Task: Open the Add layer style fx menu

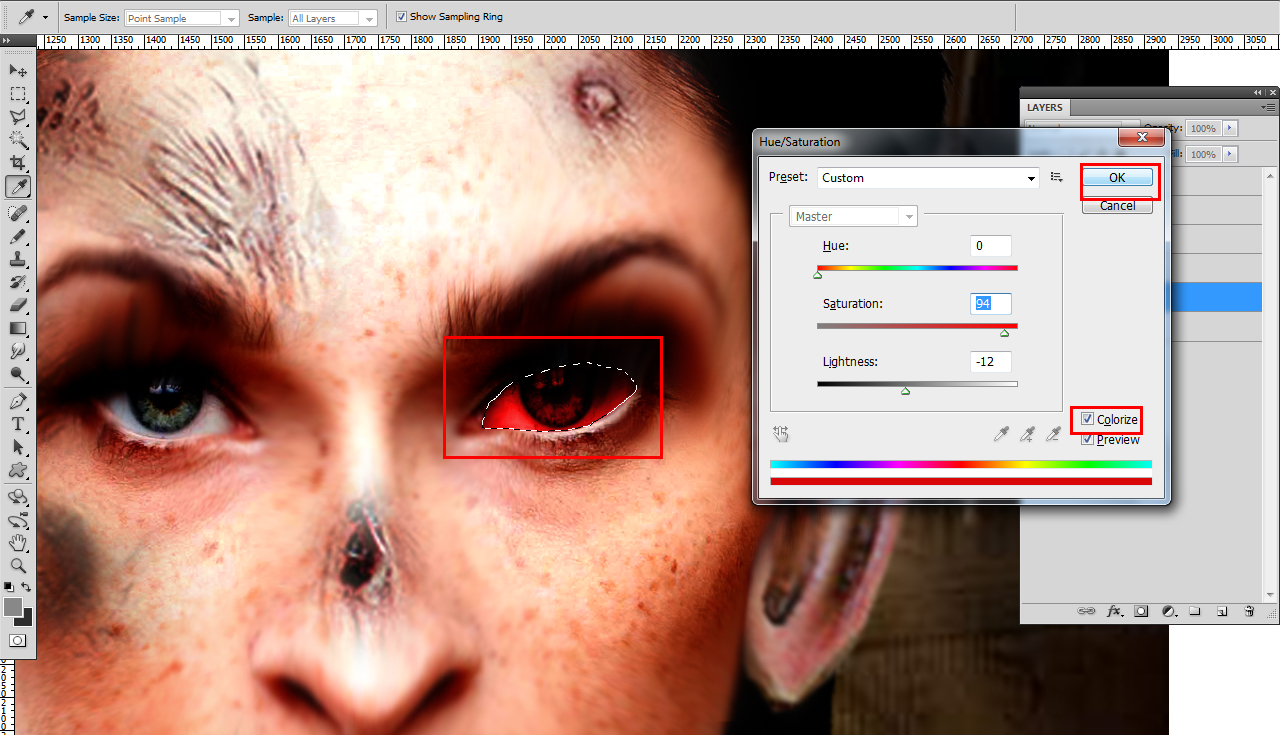Action: pyautogui.click(x=1114, y=611)
